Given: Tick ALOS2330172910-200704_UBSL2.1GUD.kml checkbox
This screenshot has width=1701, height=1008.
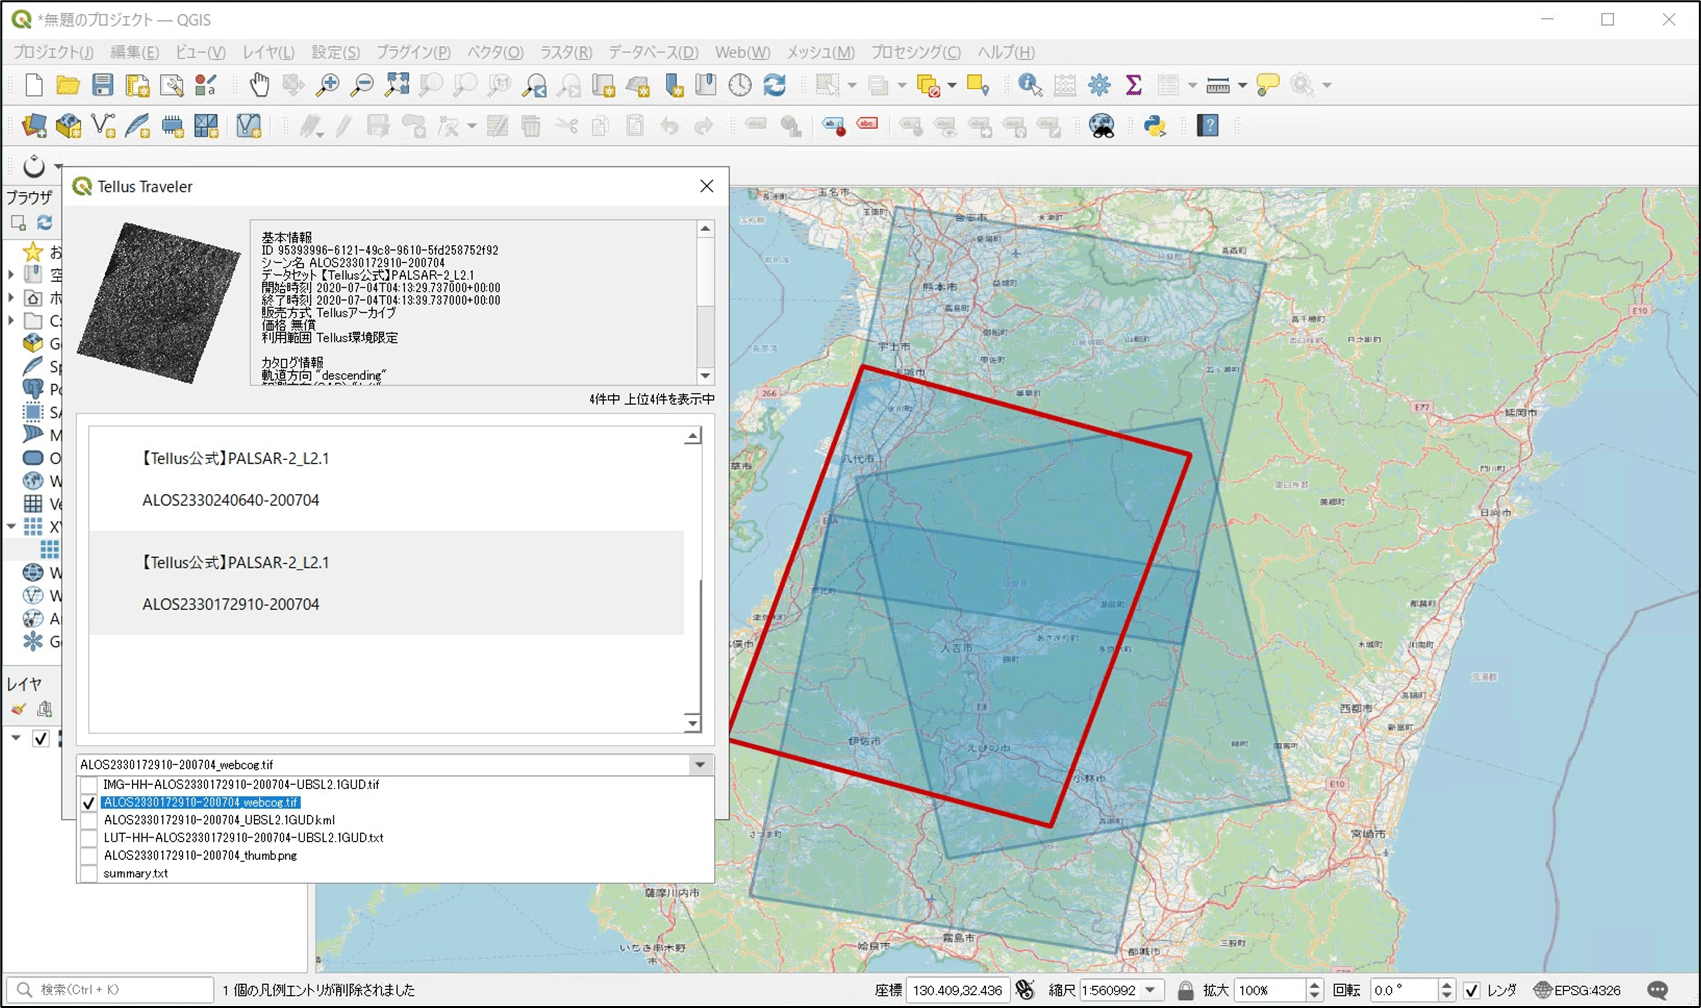Looking at the screenshot, I should click(89, 820).
